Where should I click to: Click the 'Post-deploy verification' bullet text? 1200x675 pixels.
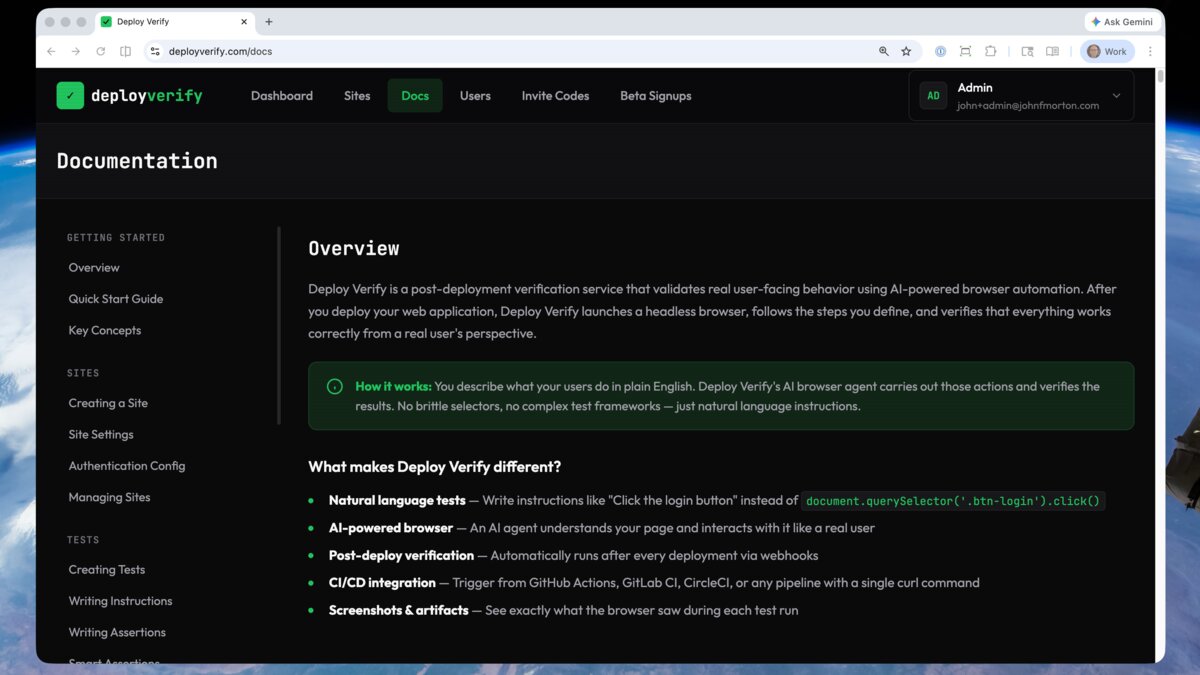(401, 555)
